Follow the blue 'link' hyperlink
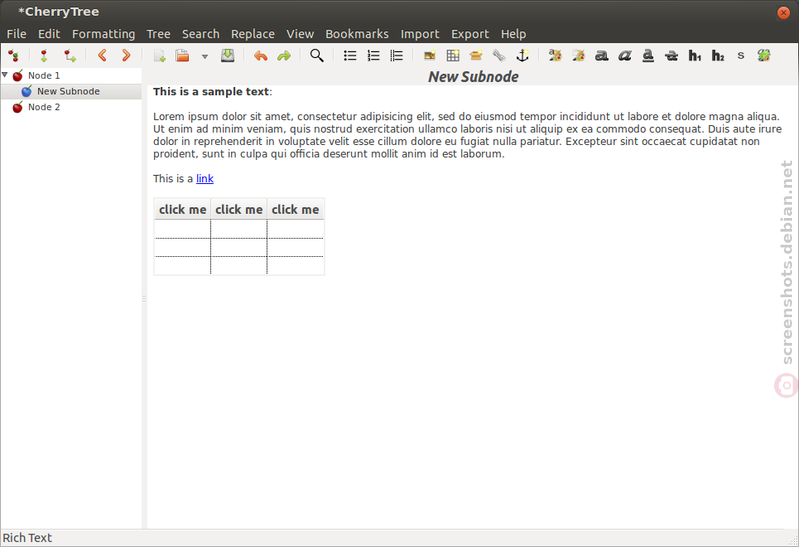This screenshot has height=547, width=799. click(x=205, y=178)
